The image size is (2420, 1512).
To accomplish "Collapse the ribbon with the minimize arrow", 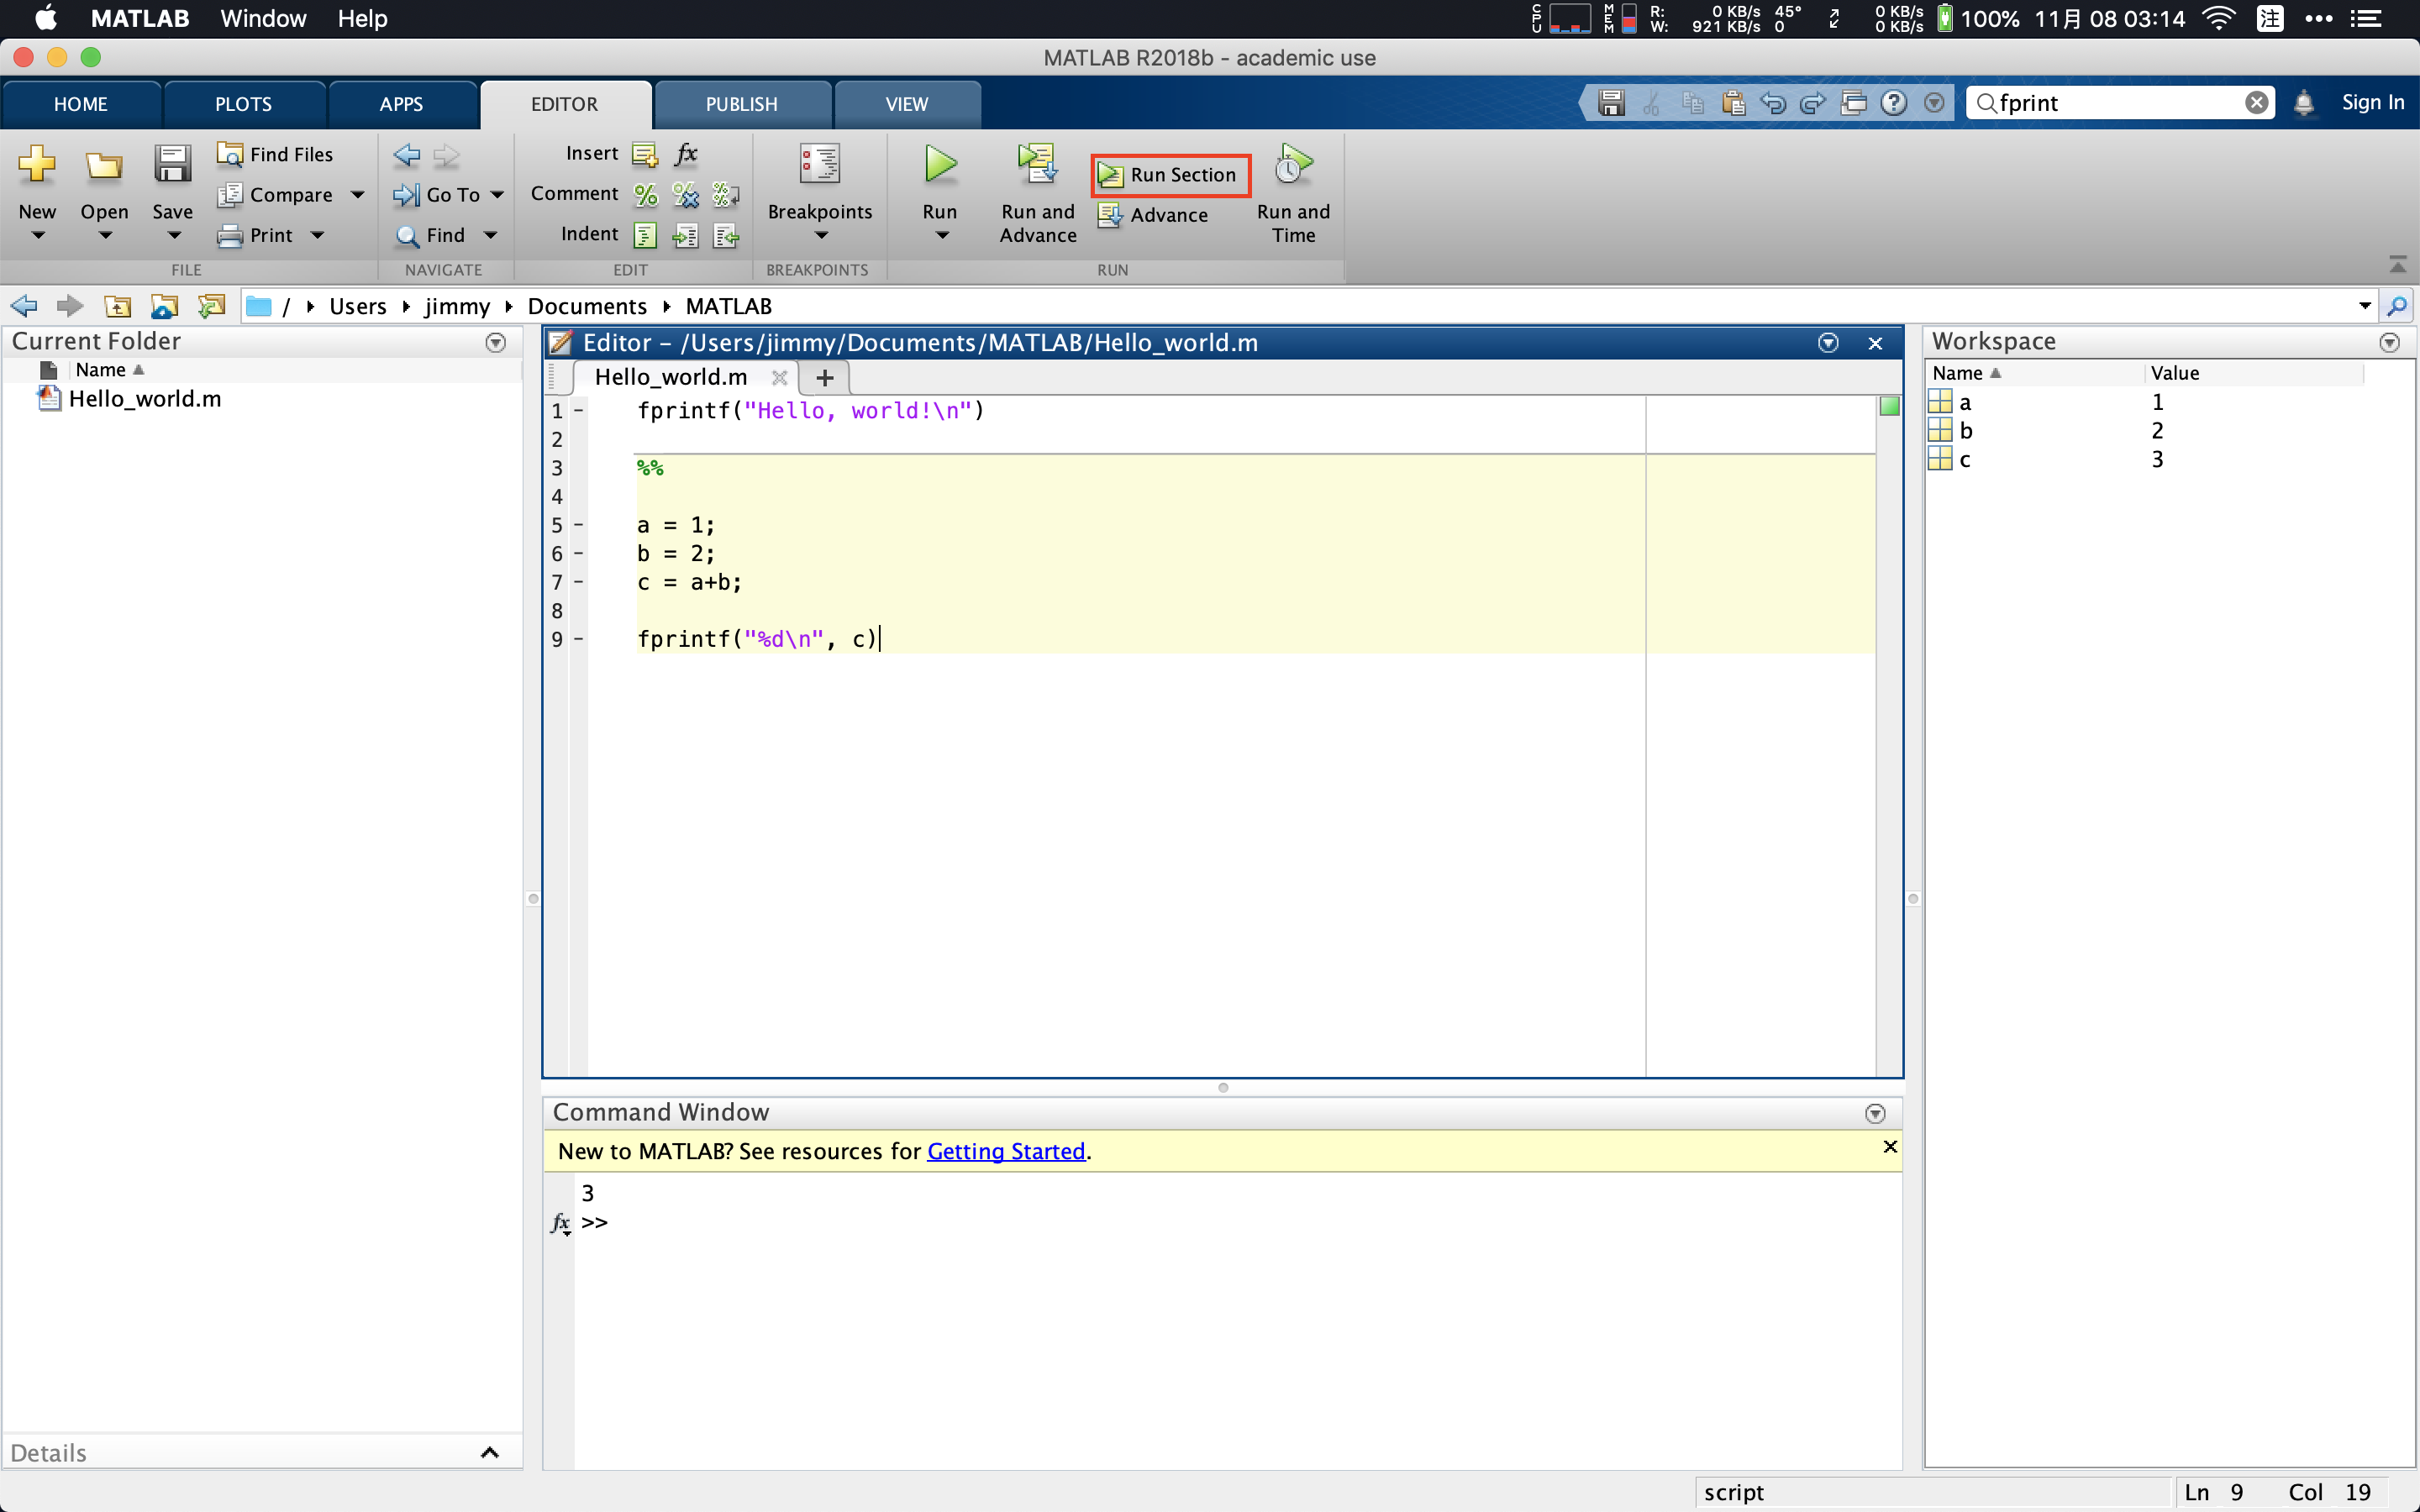I will tap(2399, 264).
